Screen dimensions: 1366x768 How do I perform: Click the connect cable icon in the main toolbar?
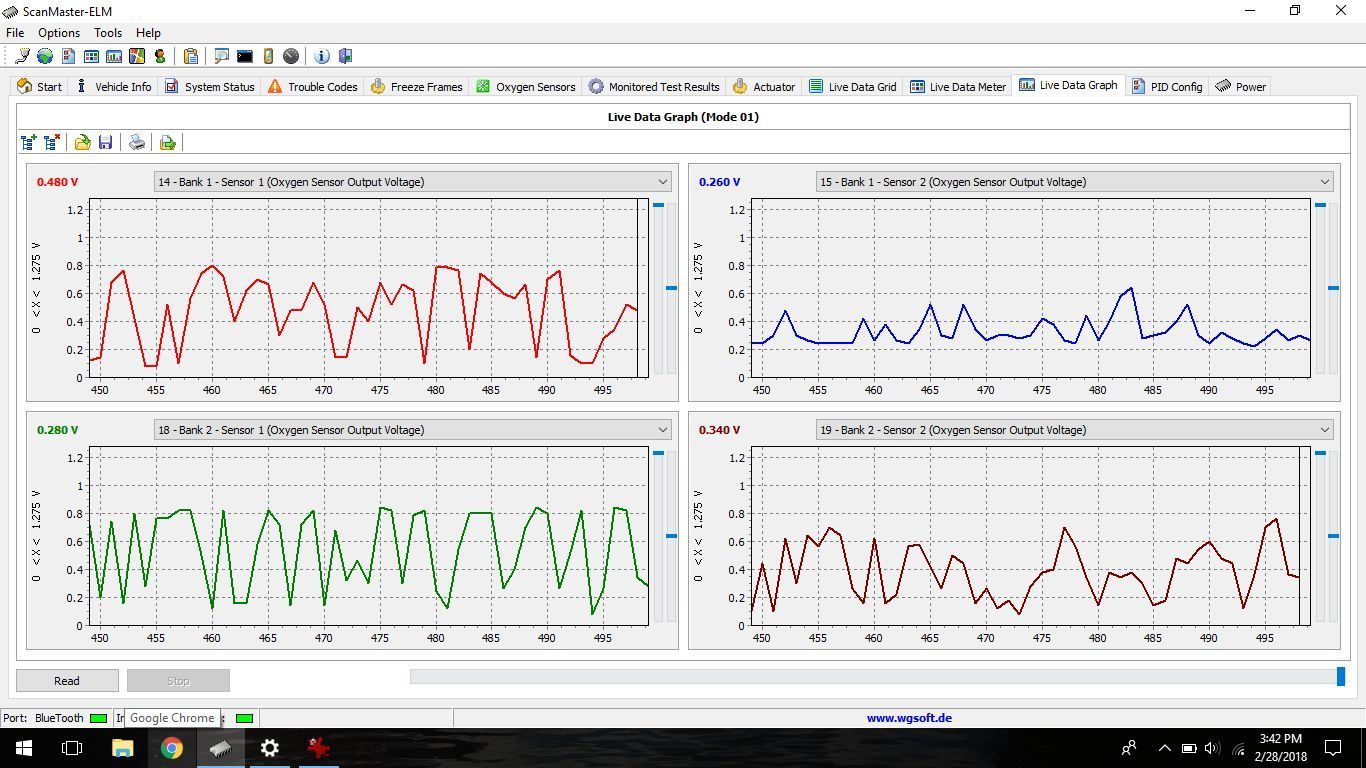(21, 56)
